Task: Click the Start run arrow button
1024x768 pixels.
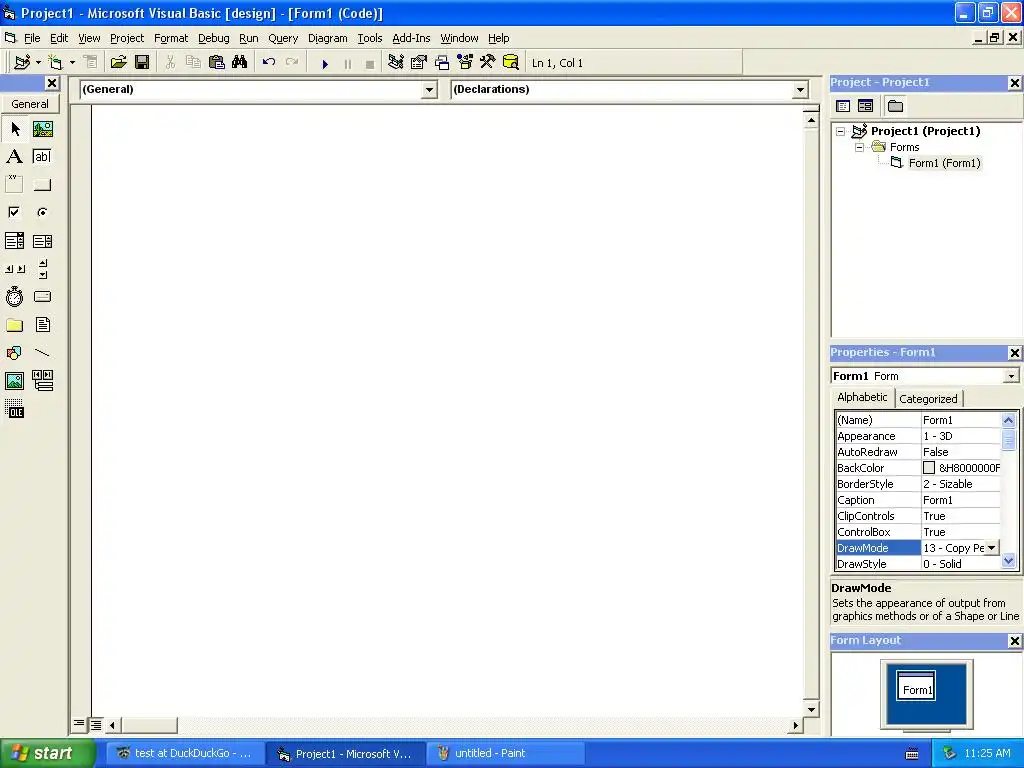Action: coord(325,63)
